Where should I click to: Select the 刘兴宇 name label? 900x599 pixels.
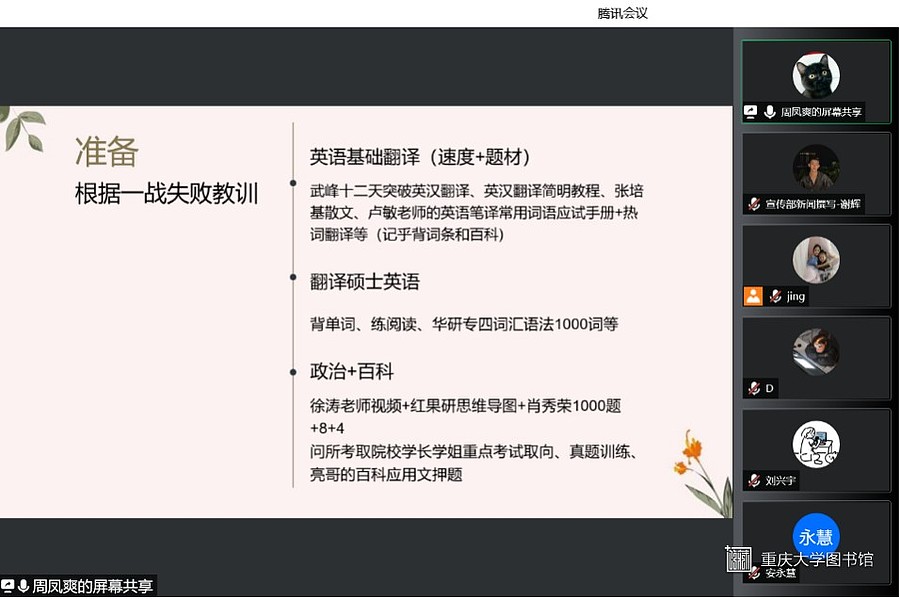click(x=780, y=481)
